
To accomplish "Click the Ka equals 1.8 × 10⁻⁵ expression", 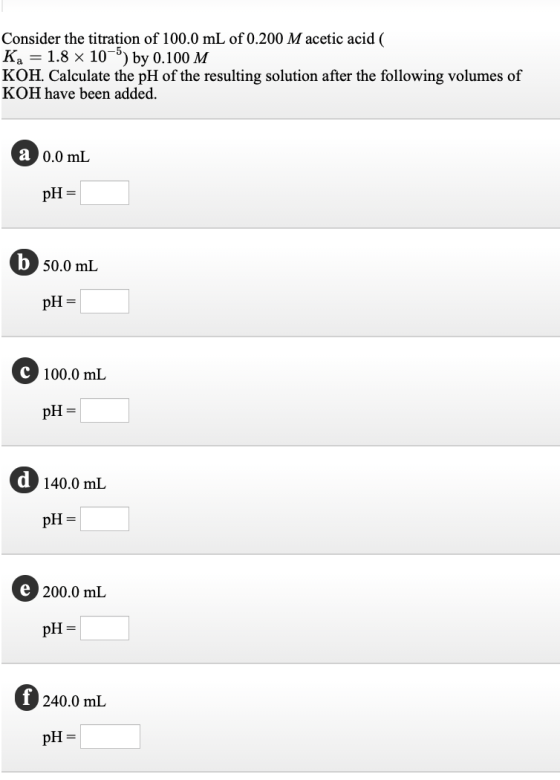I will 65,56.
